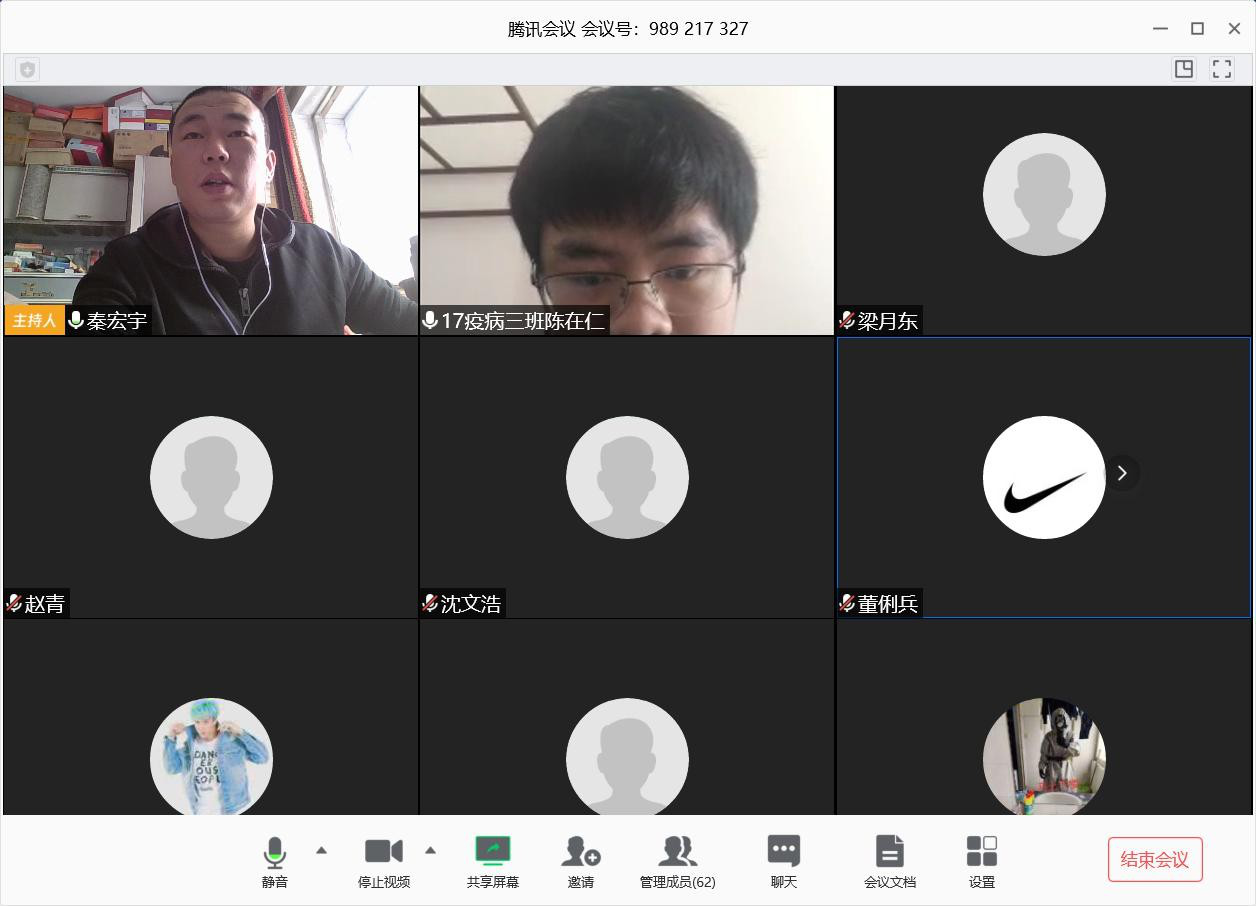
Task: Select 秦宏宇 host video tile
Action: coord(211,210)
